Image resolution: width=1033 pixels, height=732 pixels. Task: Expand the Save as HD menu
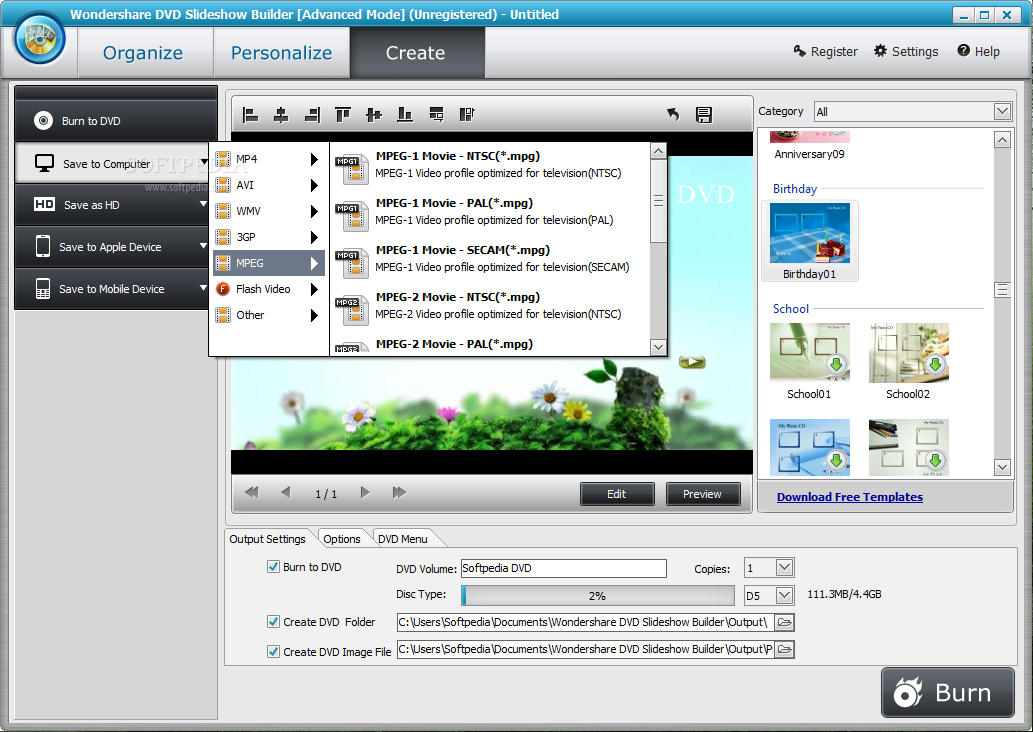click(x=204, y=204)
